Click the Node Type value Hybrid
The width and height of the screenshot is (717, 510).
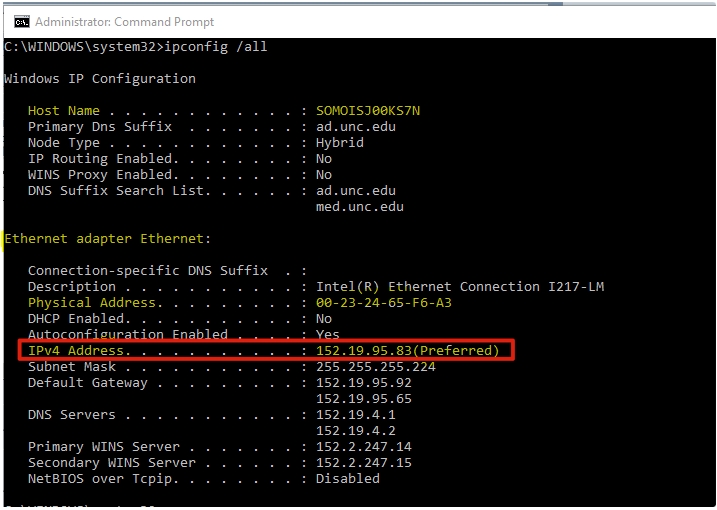point(340,143)
